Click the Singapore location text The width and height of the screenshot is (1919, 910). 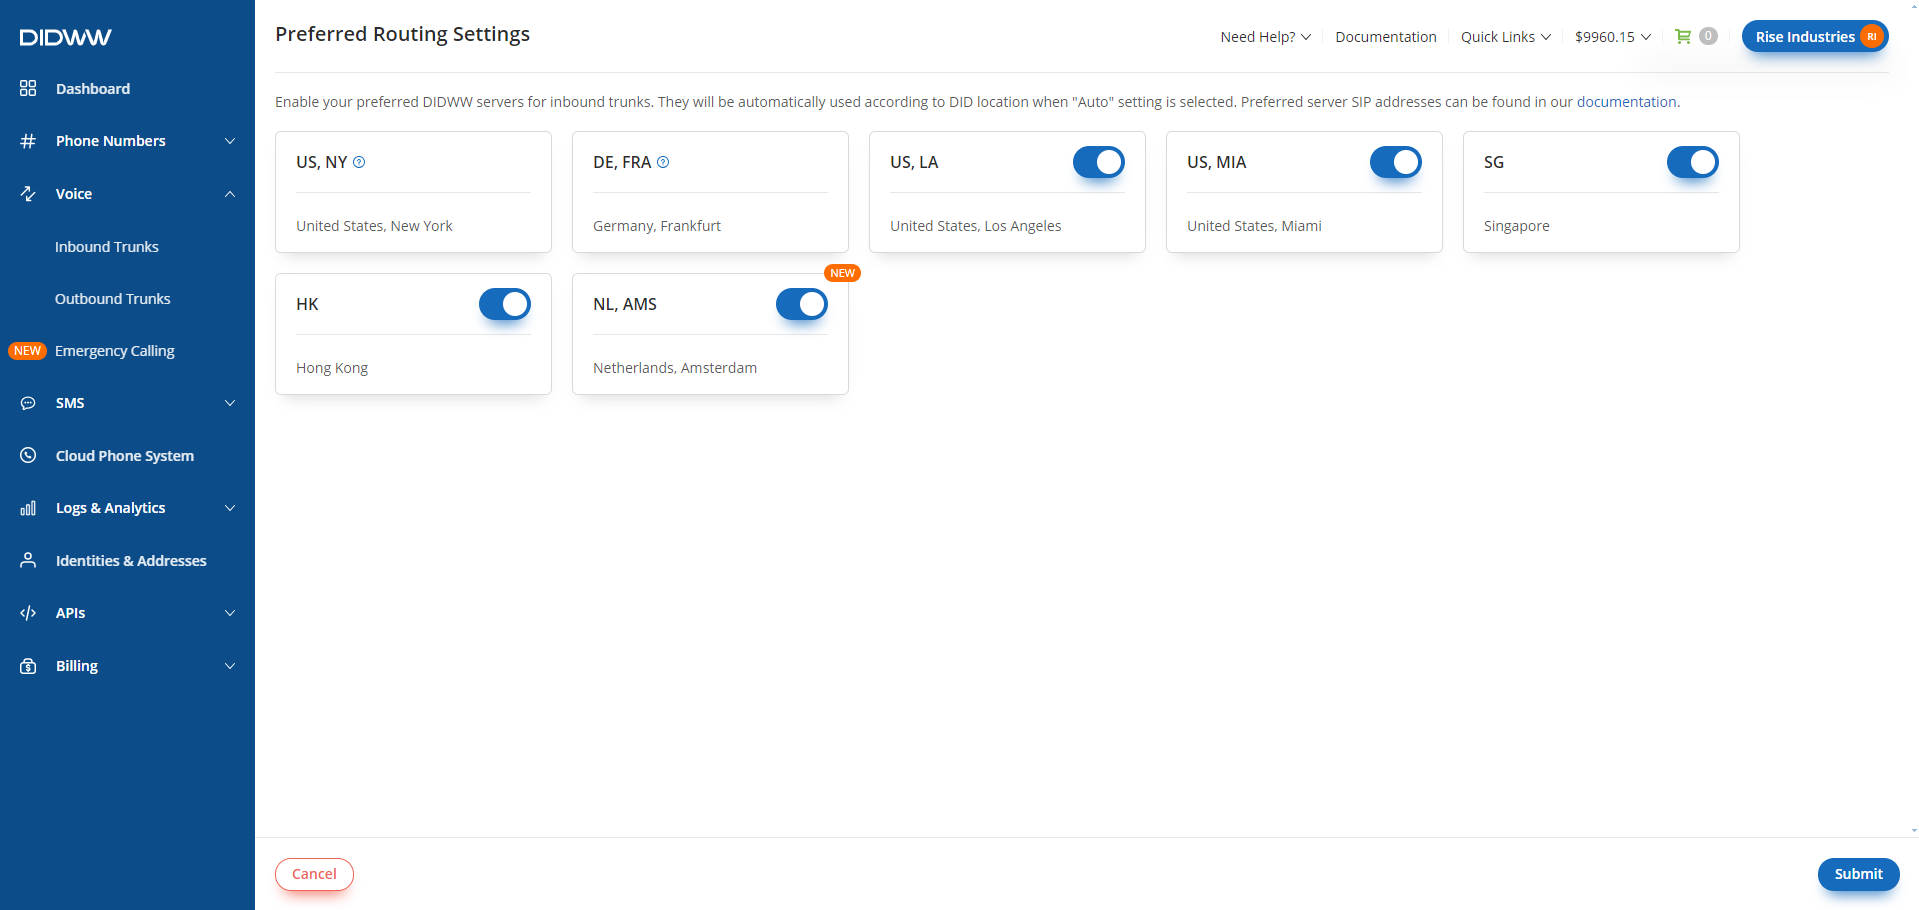coord(1517,226)
